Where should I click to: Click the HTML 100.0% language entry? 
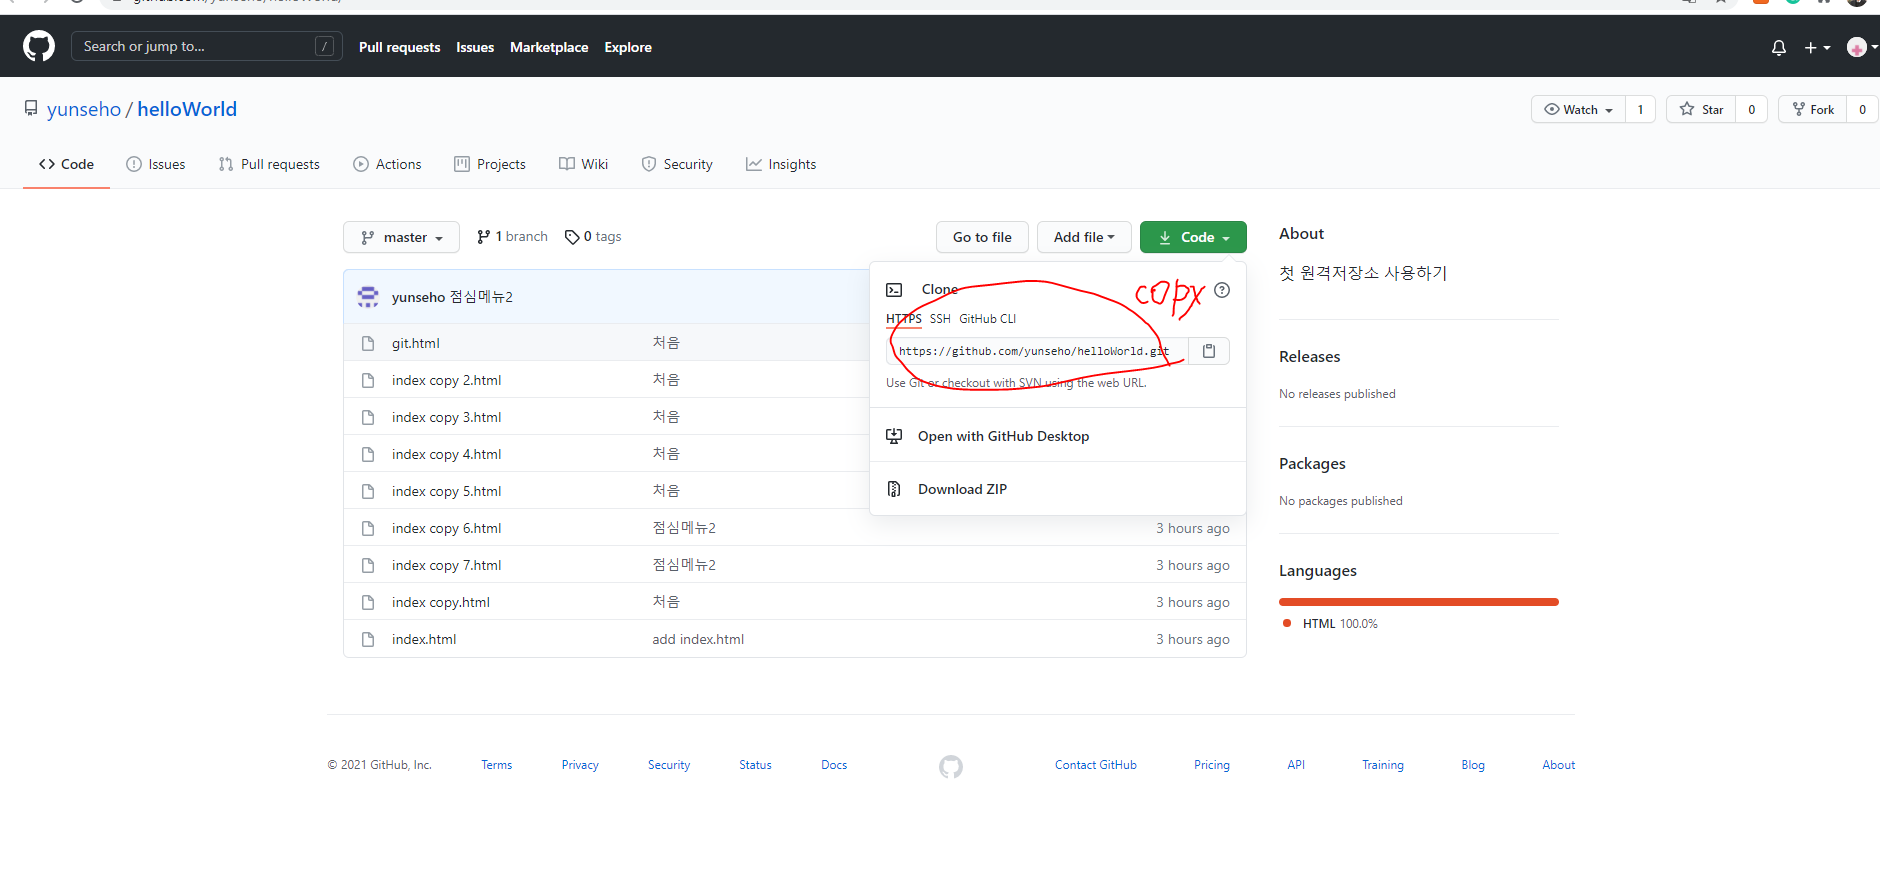(1331, 624)
